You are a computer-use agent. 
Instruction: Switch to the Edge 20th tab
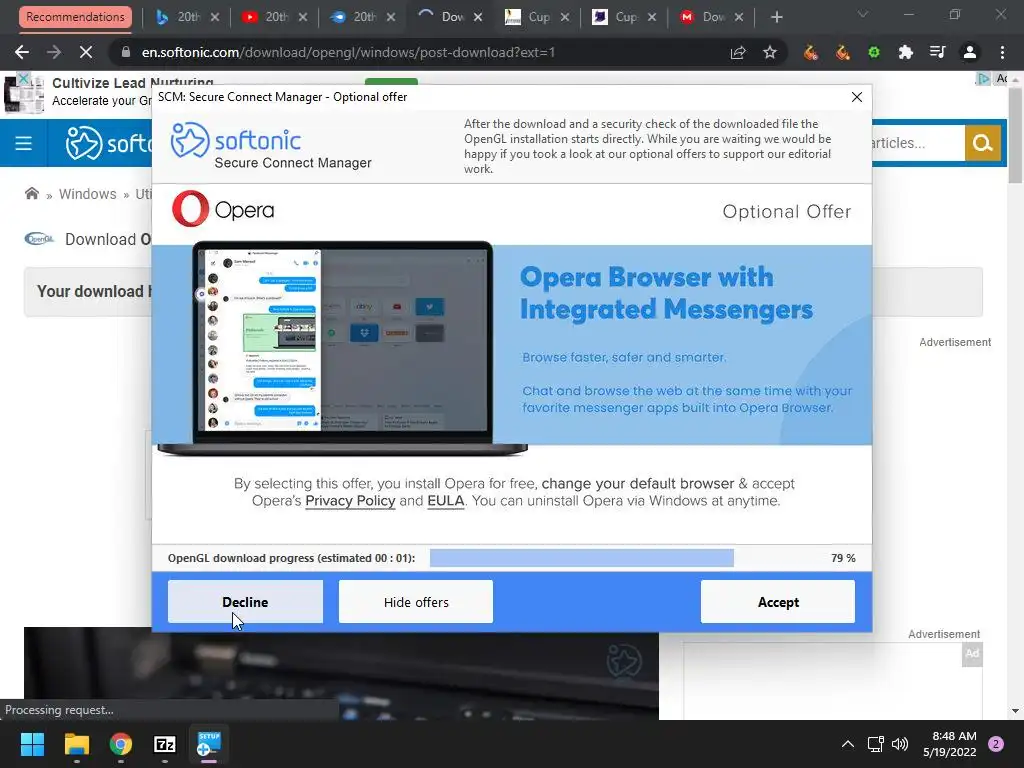tap(354, 17)
